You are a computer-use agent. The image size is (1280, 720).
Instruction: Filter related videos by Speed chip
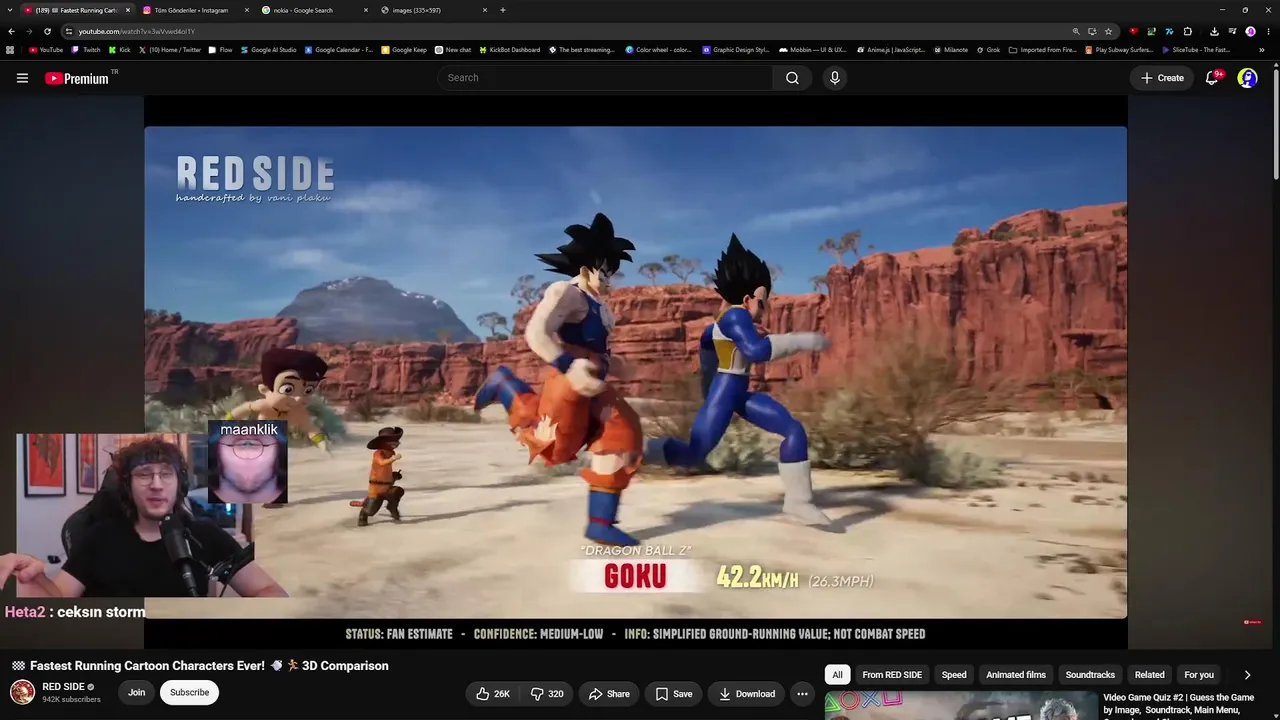[x=954, y=675]
